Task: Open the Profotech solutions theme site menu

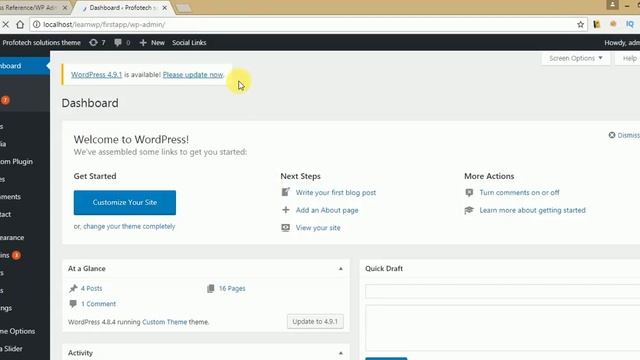Action: 41,42
